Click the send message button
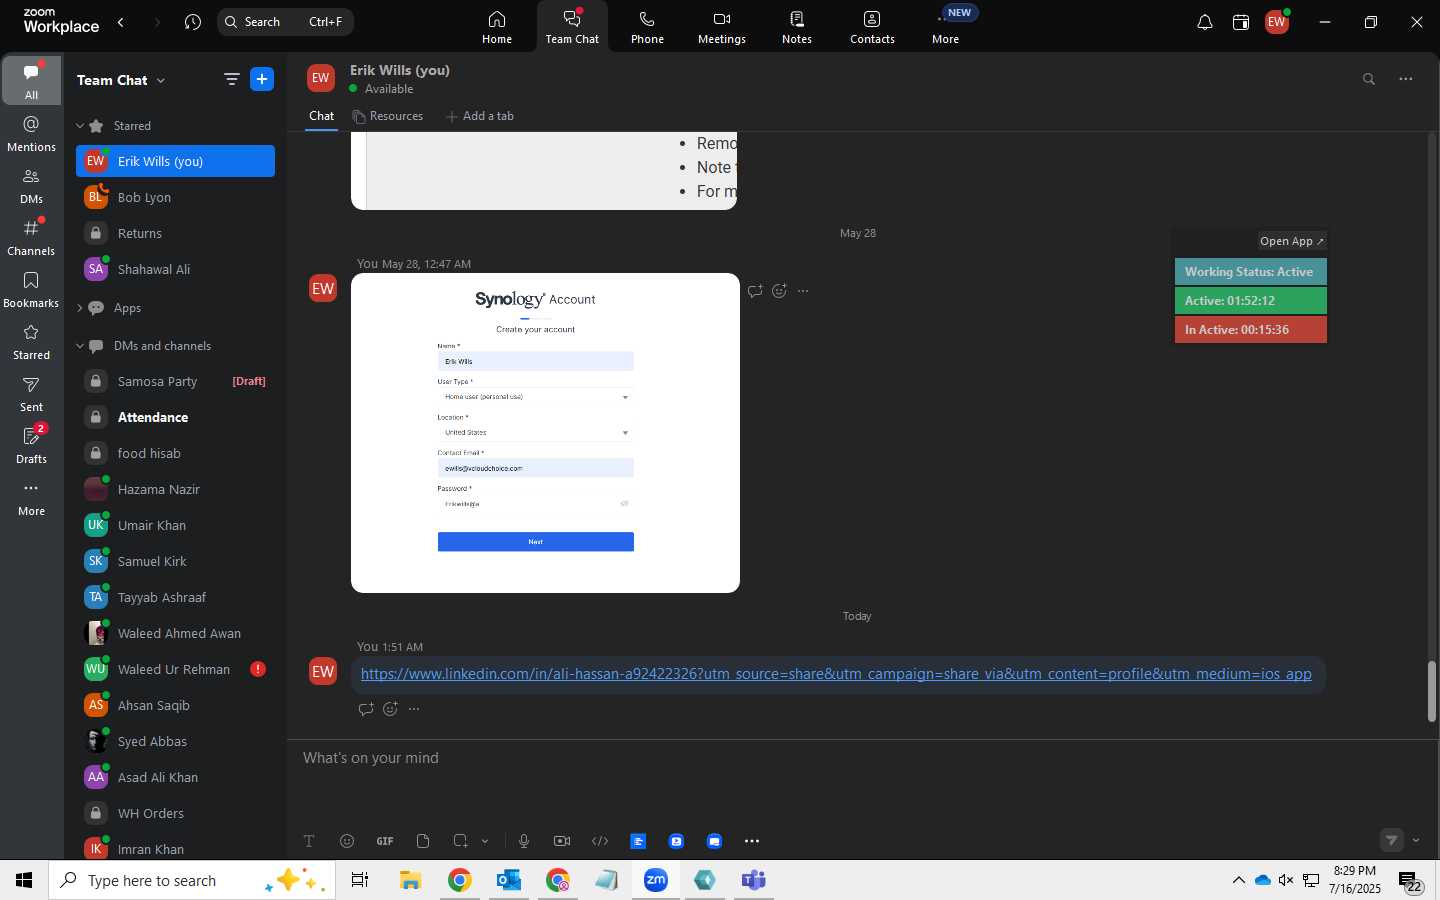The image size is (1440, 900). tap(1392, 841)
